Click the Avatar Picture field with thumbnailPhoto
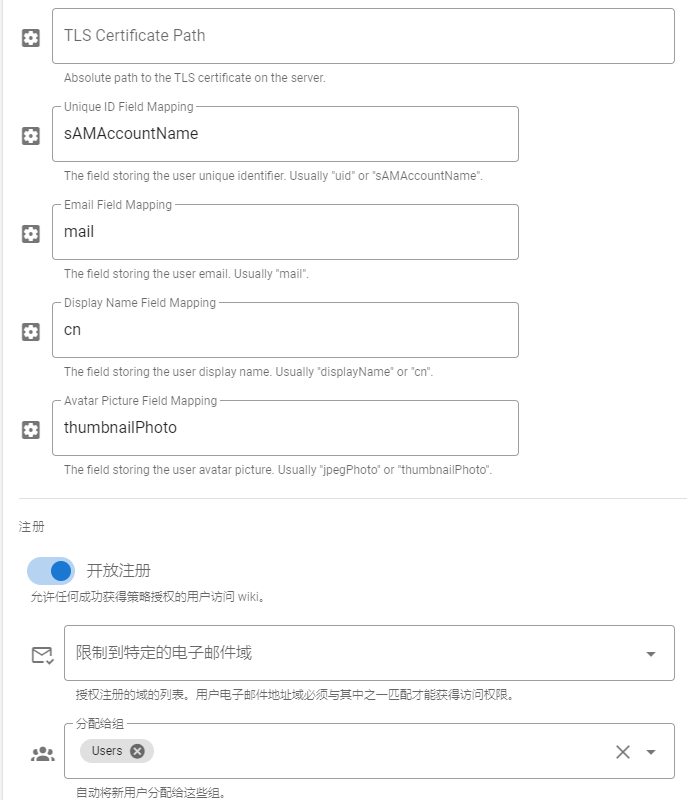The width and height of the screenshot is (689, 800). (x=285, y=428)
